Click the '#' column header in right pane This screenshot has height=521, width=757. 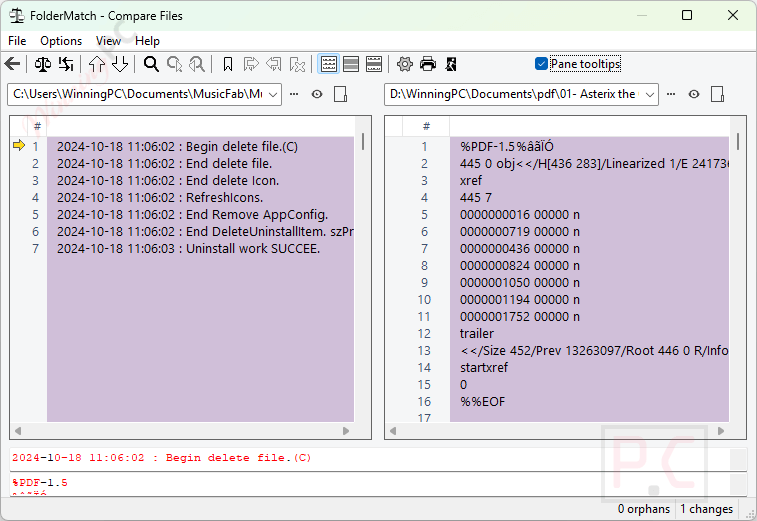(x=426, y=127)
